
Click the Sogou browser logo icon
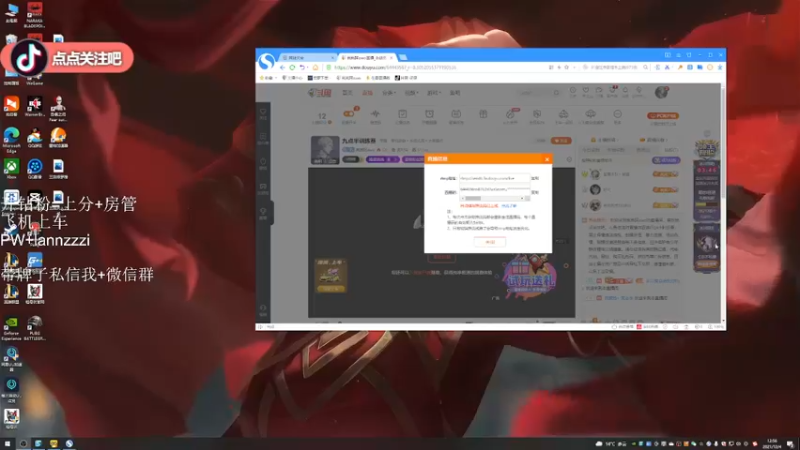266,62
